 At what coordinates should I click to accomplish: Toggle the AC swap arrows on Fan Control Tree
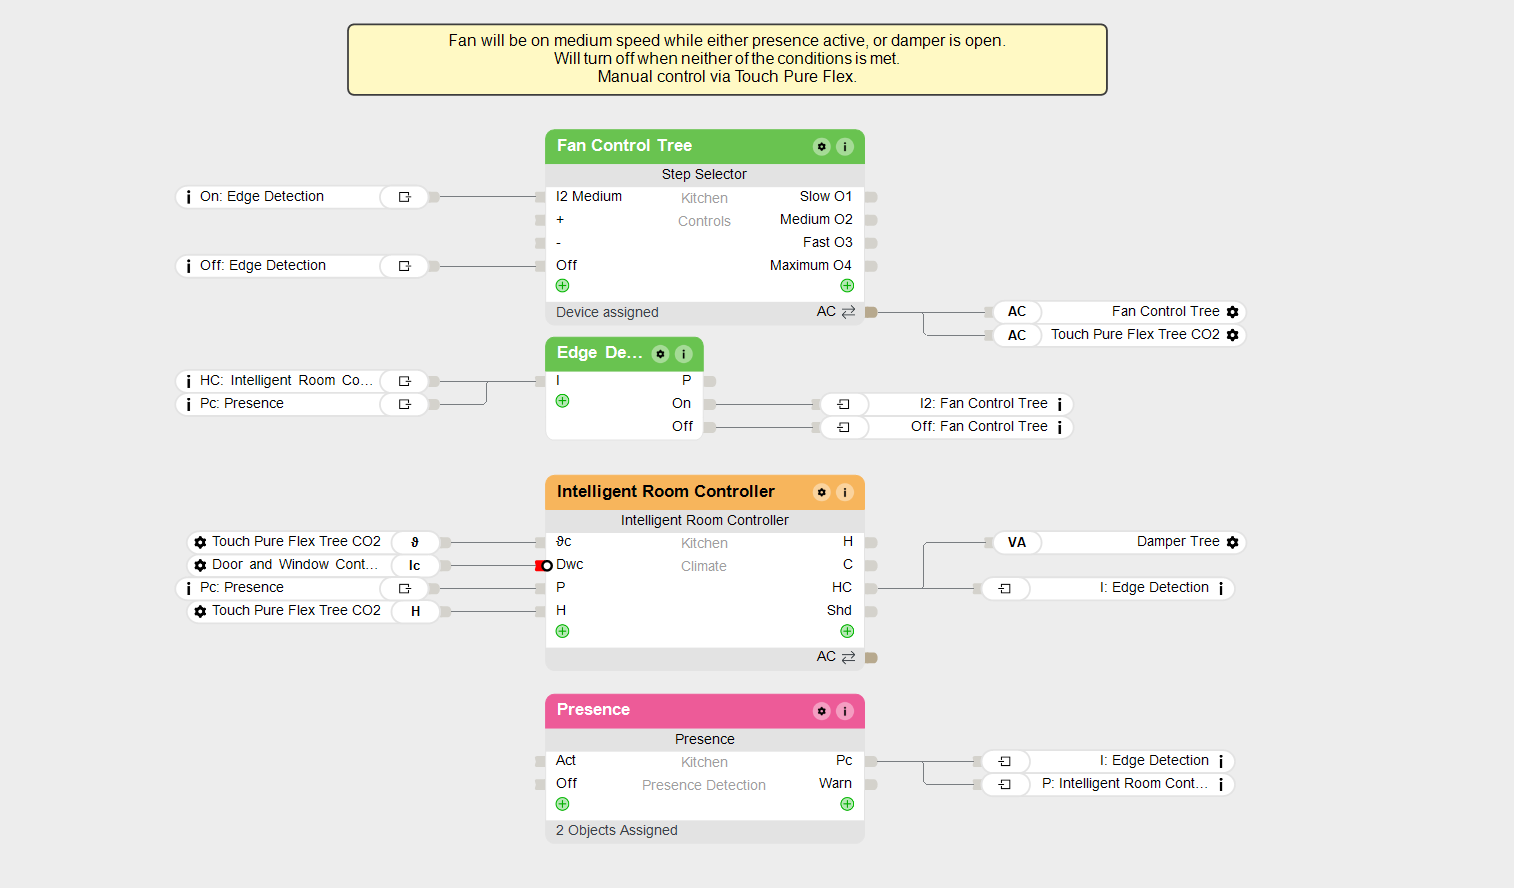click(848, 312)
